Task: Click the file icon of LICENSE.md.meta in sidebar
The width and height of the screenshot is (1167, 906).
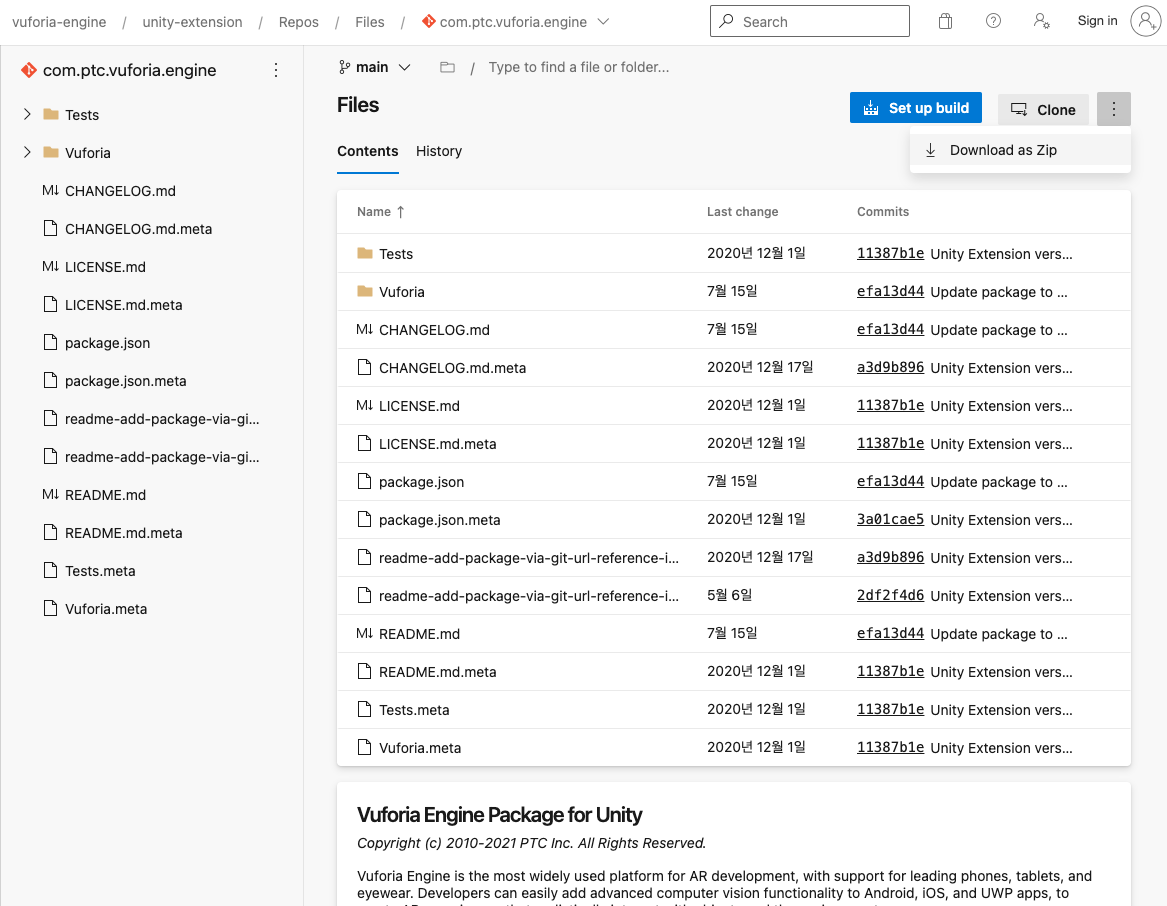Action: [x=51, y=304]
